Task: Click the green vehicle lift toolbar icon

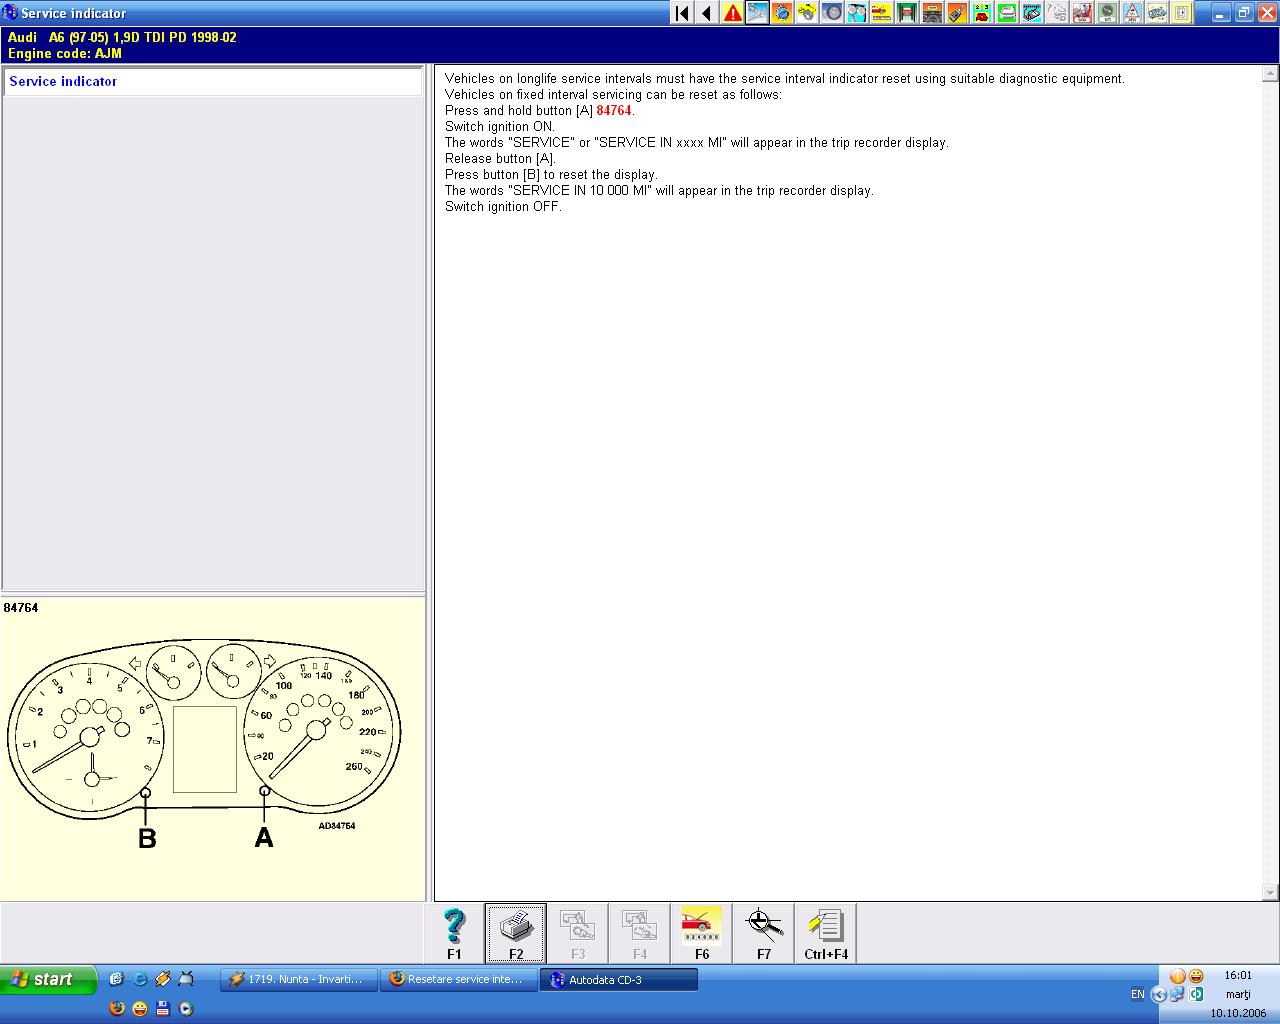Action: pos(907,13)
